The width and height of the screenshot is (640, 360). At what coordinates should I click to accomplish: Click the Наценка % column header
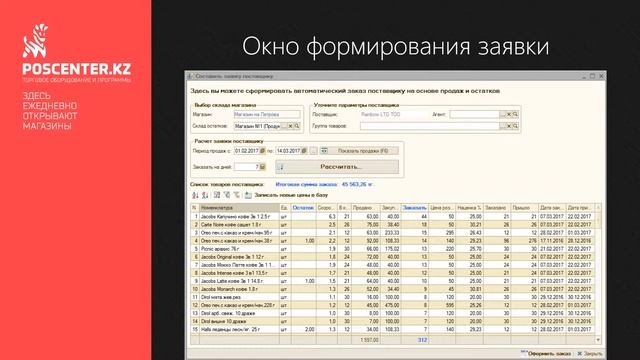click(x=469, y=208)
